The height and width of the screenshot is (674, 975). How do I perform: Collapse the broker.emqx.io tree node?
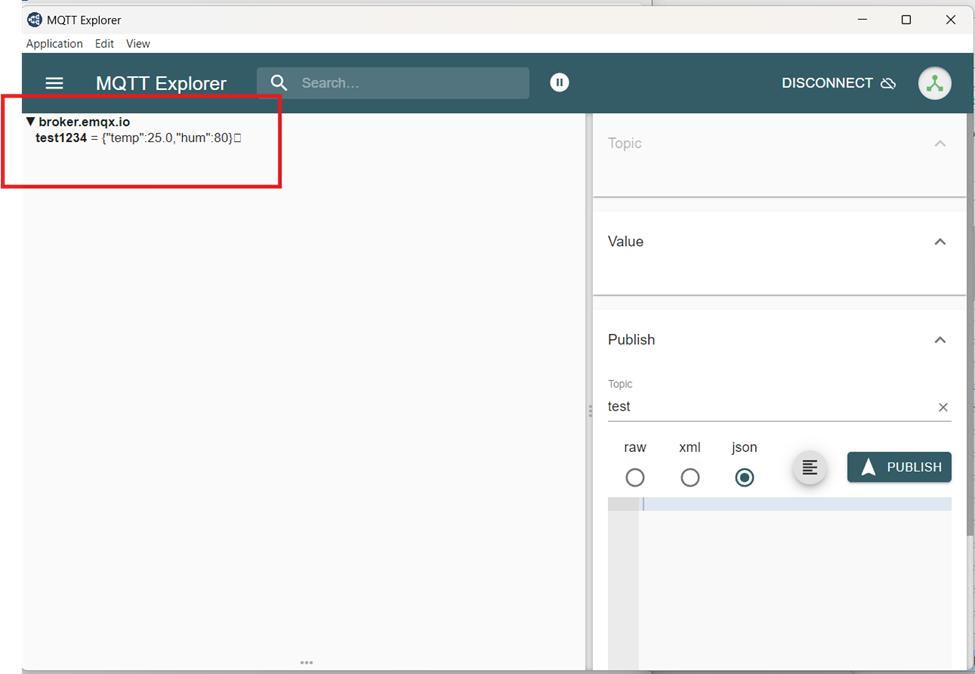point(31,122)
